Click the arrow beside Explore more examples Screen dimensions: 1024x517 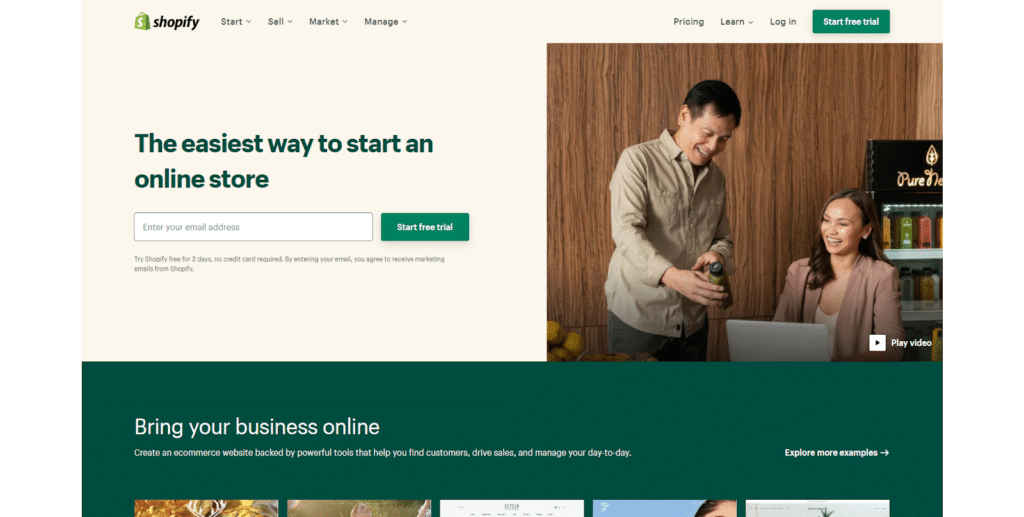pos(884,452)
